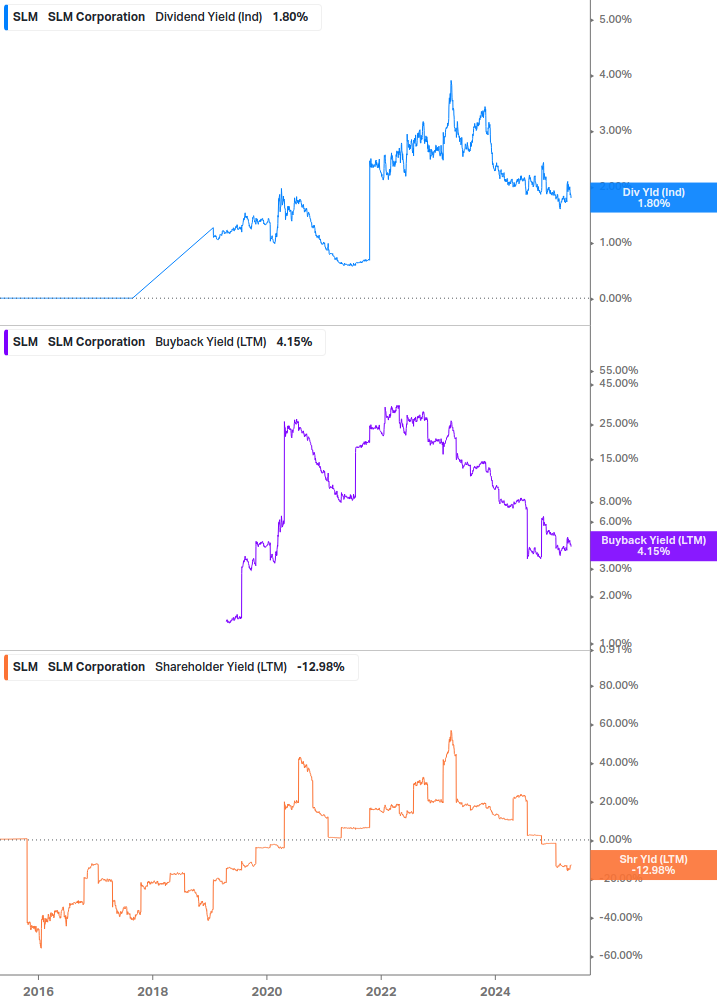Click the 6.00% tick on buyback yield axis
Image resolution: width=717 pixels, height=1005 pixels.
pos(615,522)
